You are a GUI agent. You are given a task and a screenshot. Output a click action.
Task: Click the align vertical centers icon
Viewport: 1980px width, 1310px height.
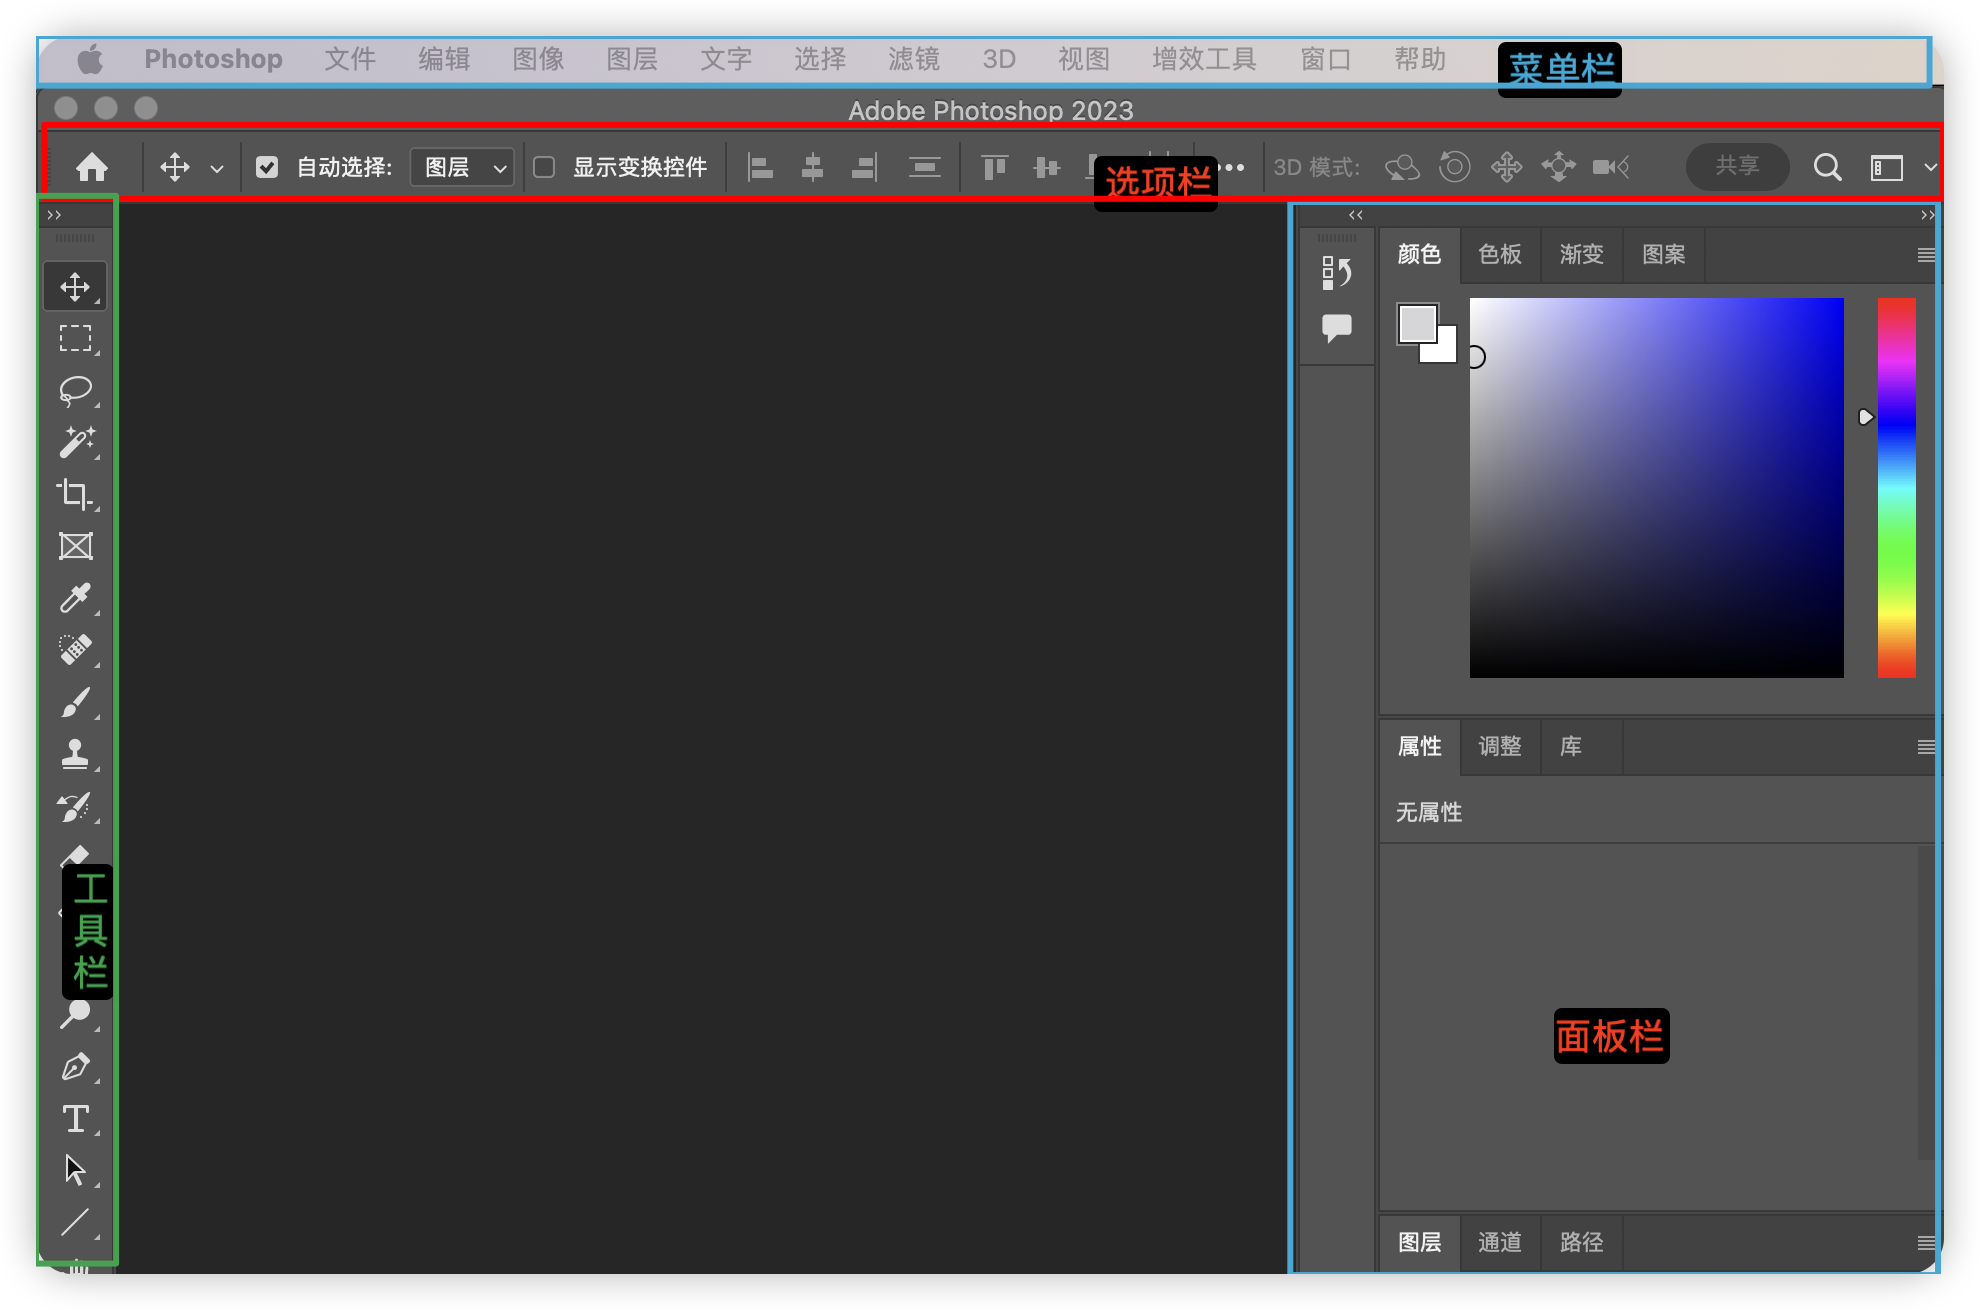point(1046,167)
